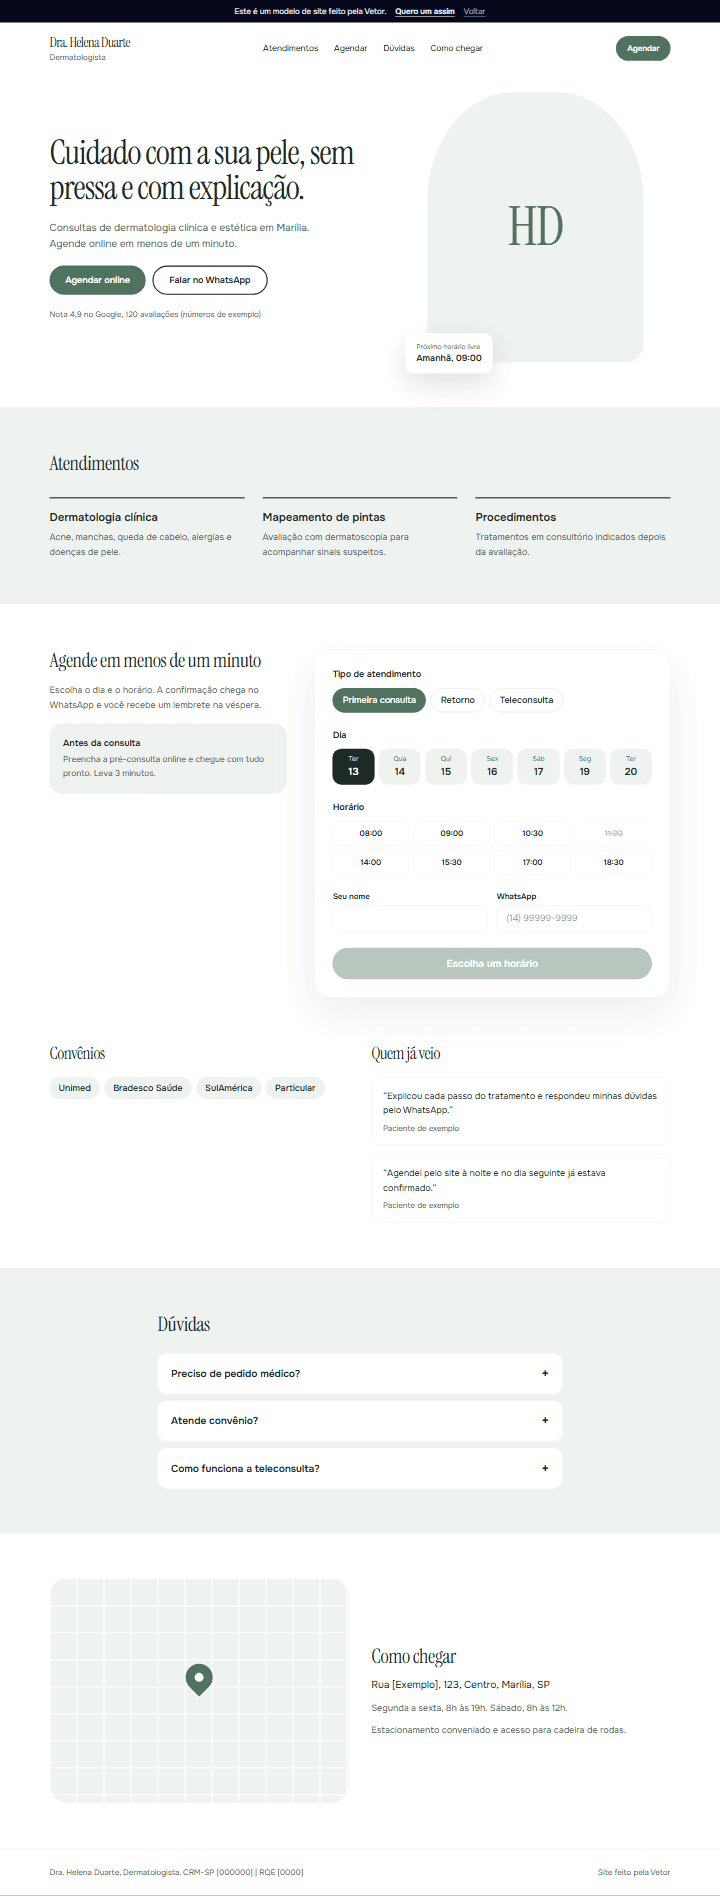
Task: Click the 'Bradesco Saúde' insurance chip
Action: pos(148,1088)
